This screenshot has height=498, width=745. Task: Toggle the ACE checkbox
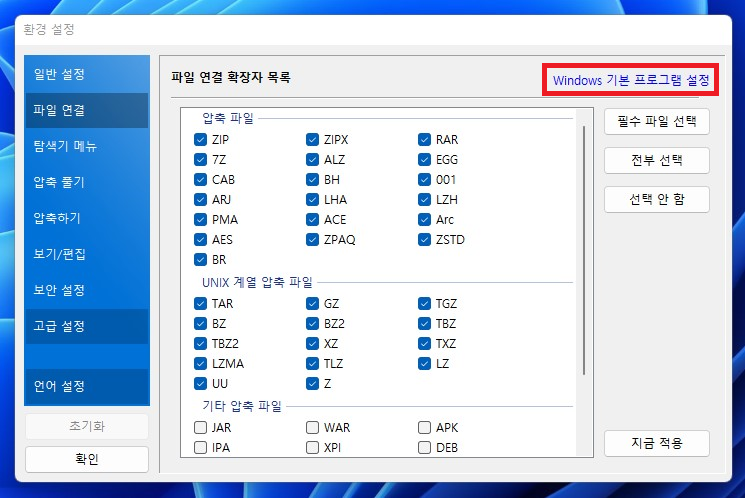[x=312, y=220]
